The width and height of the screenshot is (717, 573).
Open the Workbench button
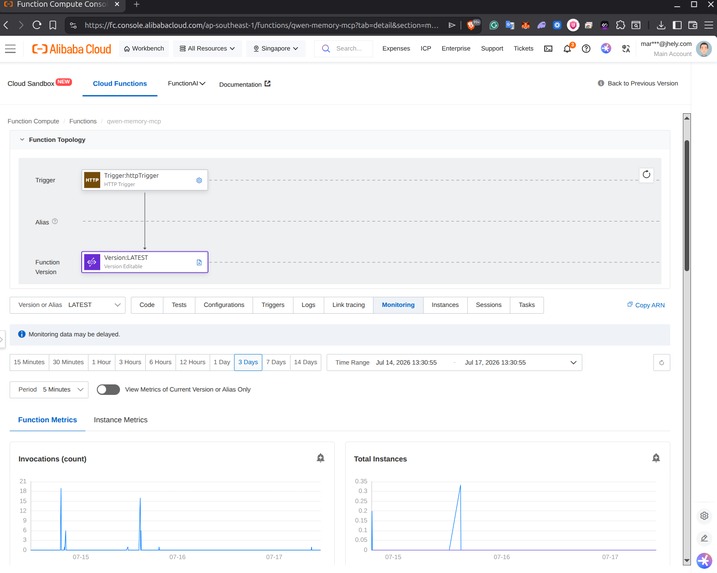pos(144,48)
